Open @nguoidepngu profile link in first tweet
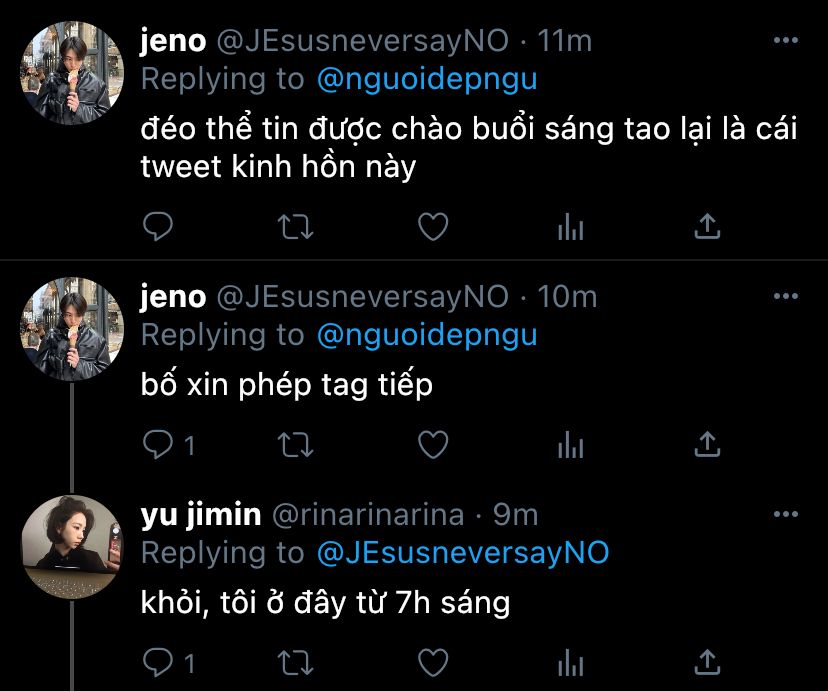The width and height of the screenshot is (828, 691). 427,79
